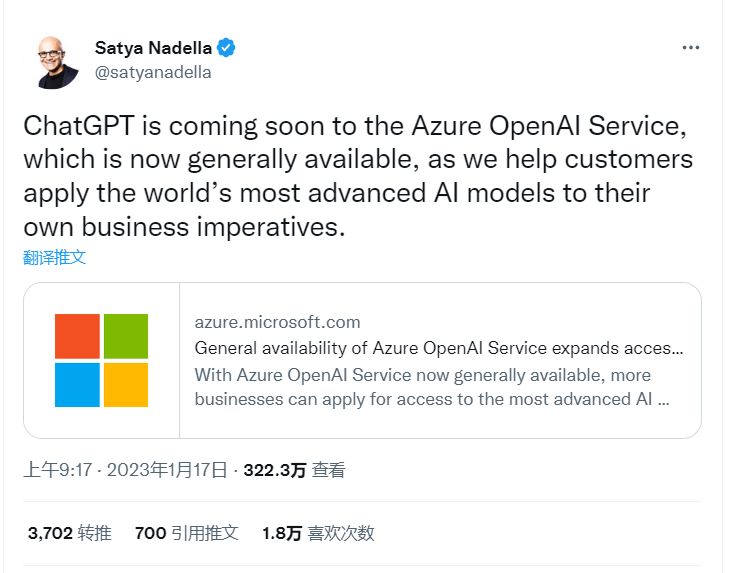
Task: Click the blue square of Microsoft logo
Action: [x=77, y=385]
